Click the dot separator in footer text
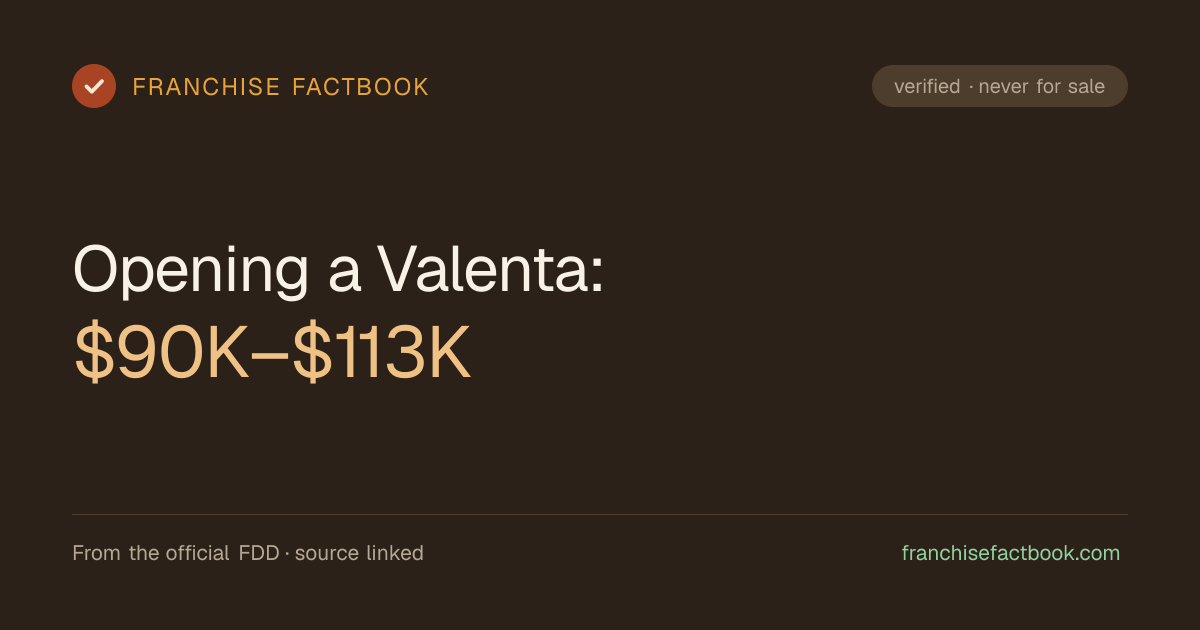This screenshot has height=630, width=1200. 288,554
